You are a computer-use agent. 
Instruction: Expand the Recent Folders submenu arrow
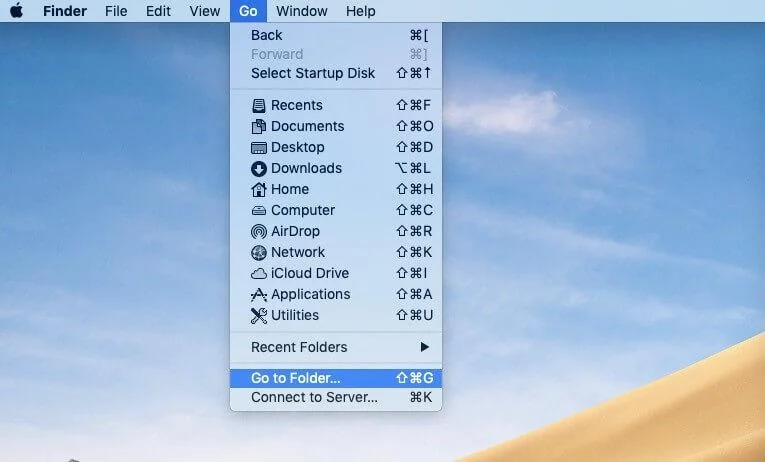(424, 347)
